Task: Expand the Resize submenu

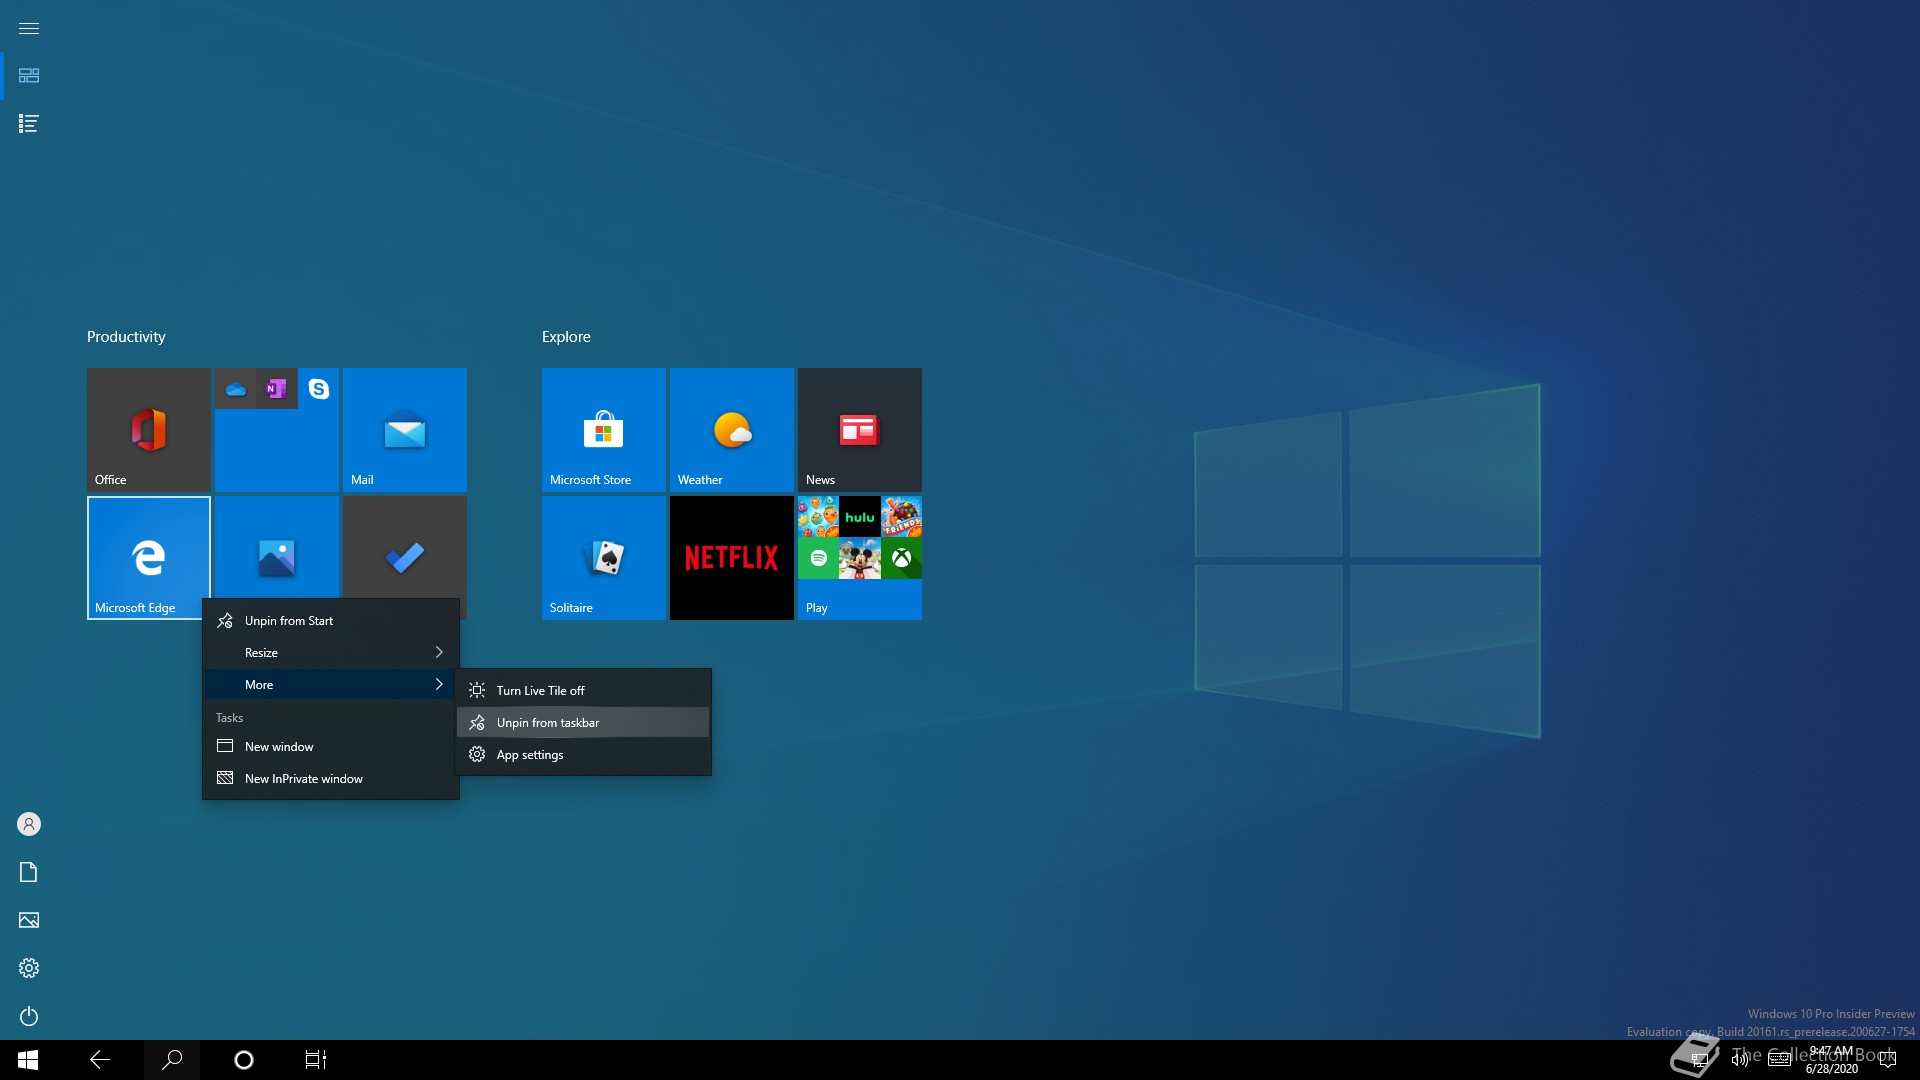Action: [331, 653]
